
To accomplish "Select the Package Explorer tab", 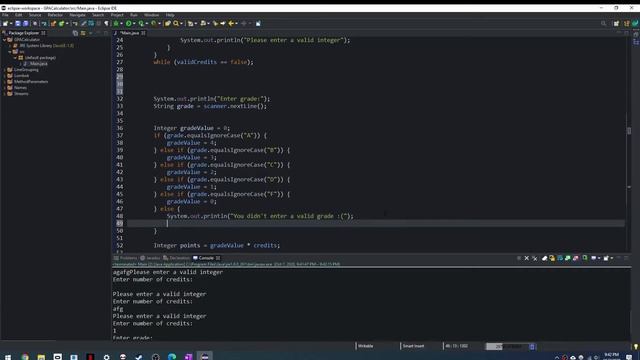I will point(24,33).
